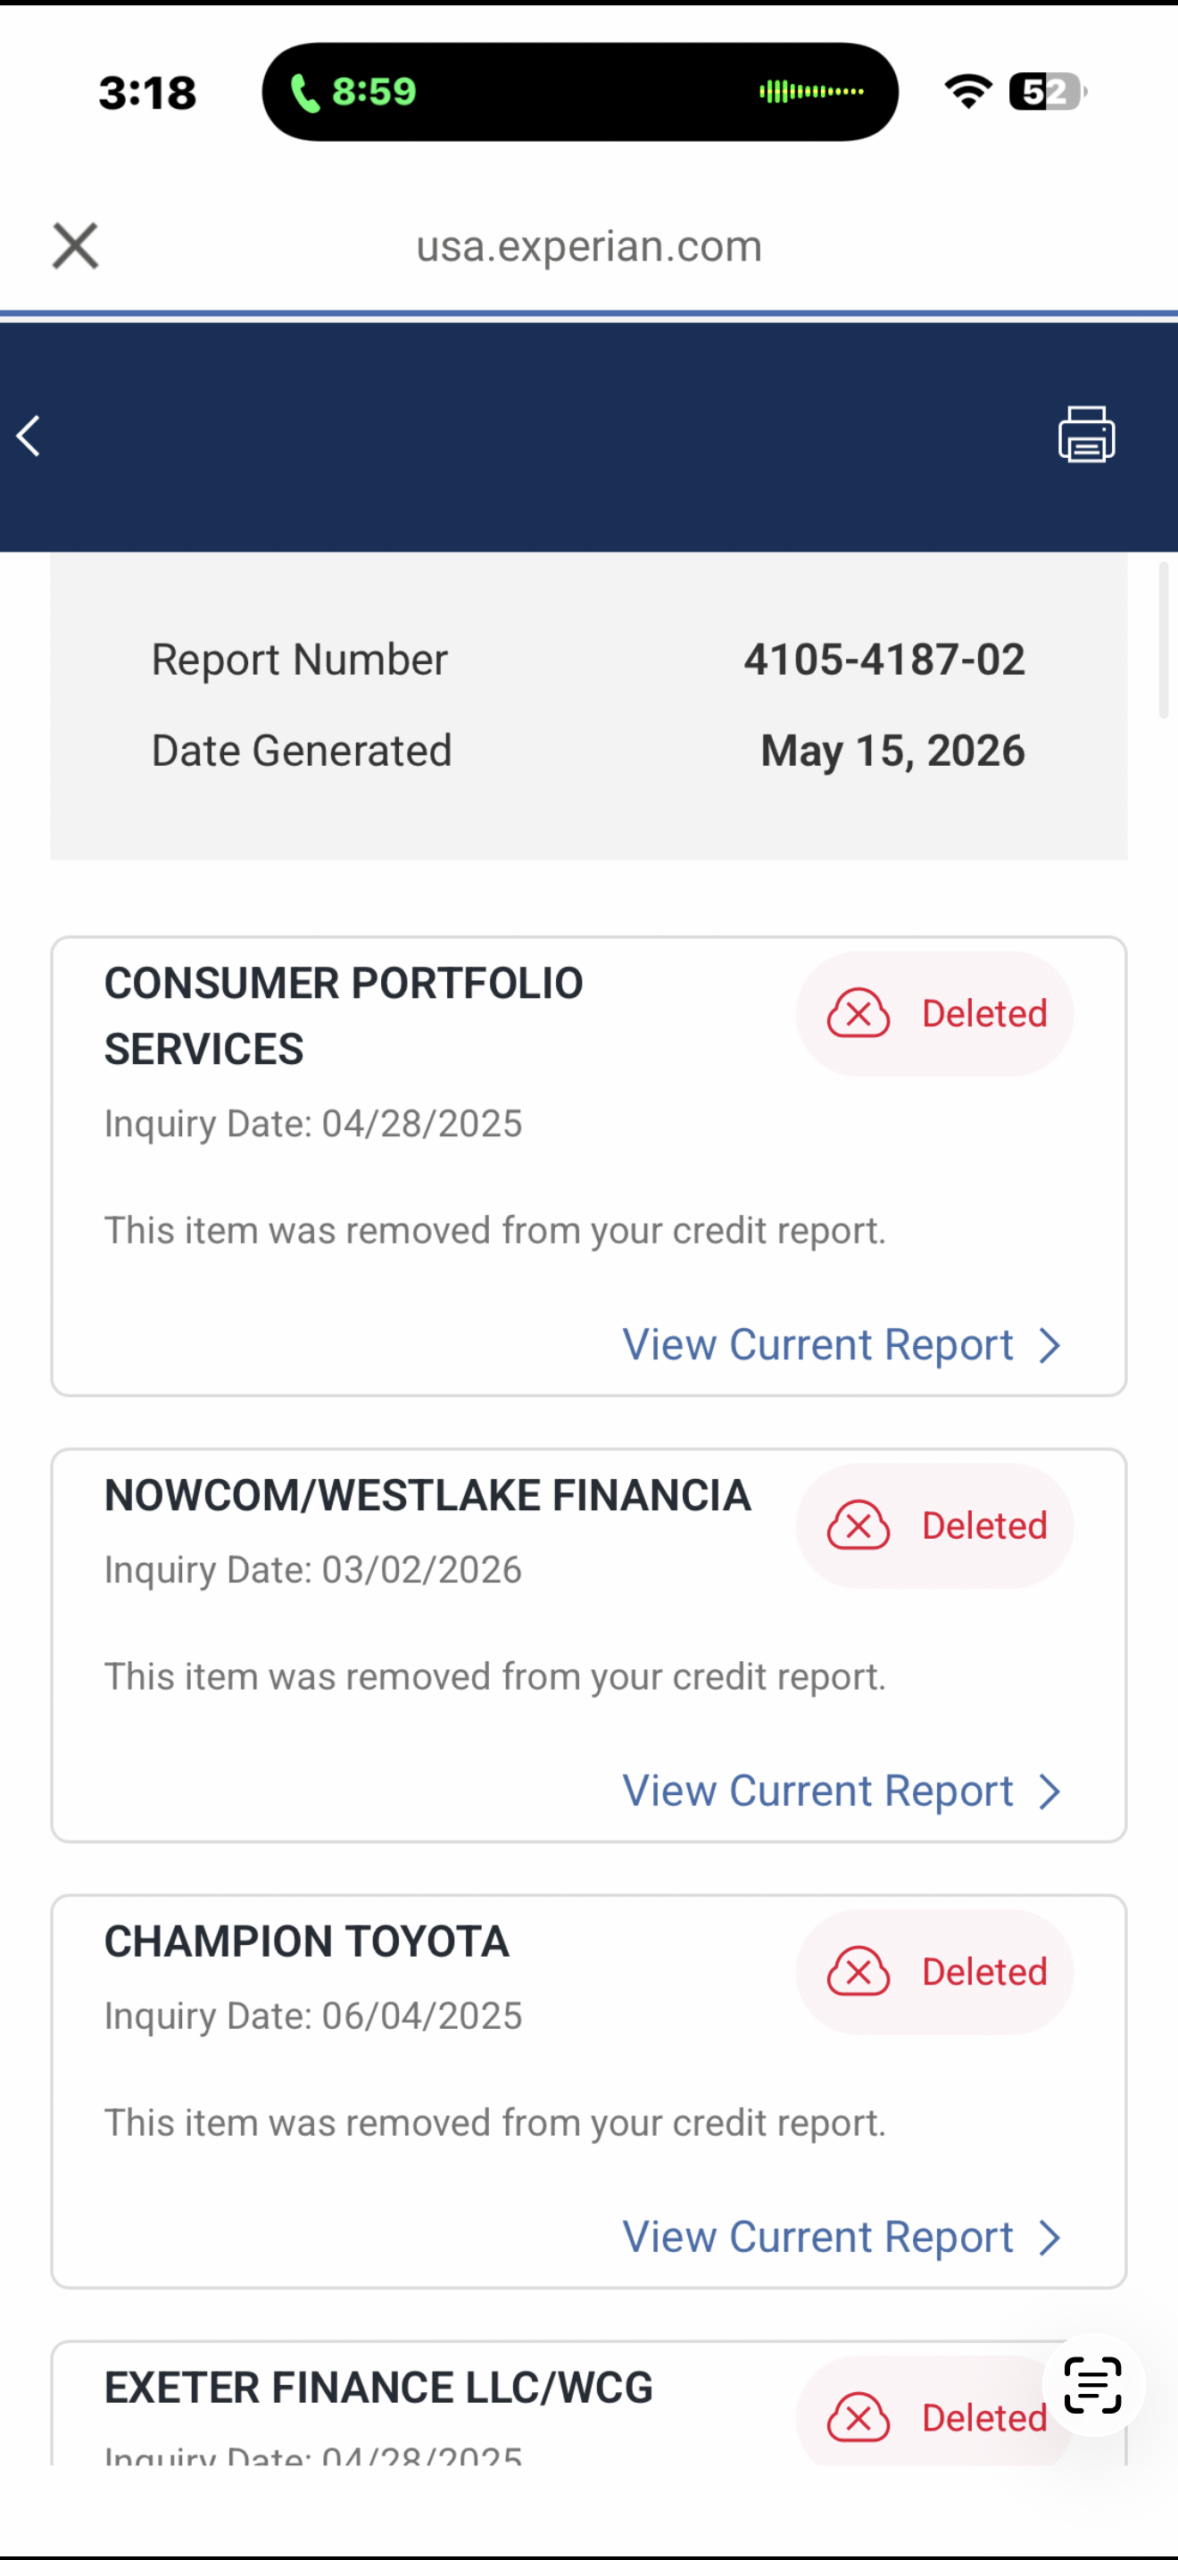Image resolution: width=1178 pixels, height=2560 pixels.
Task: Tap the live text scan icon
Action: pyautogui.click(x=1093, y=2384)
